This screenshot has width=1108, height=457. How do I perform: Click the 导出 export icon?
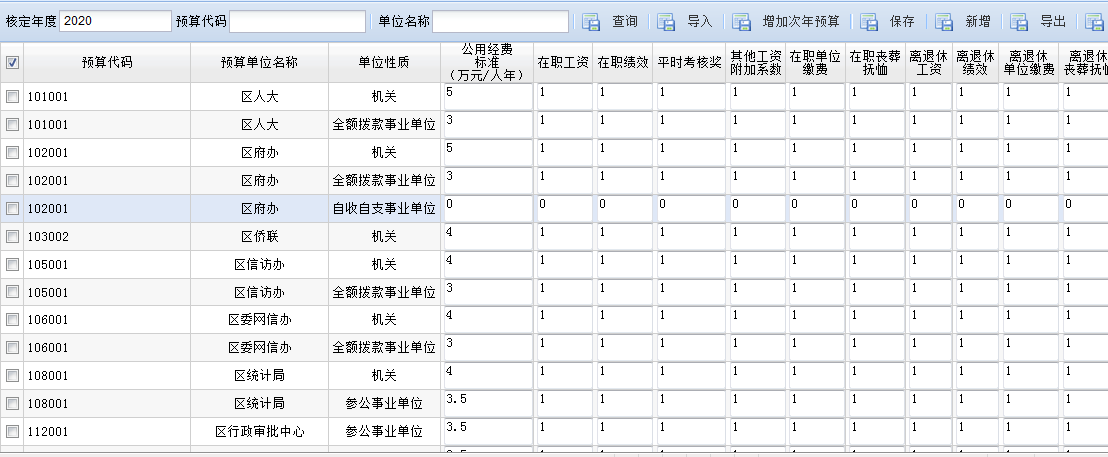(x=1019, y=22)
